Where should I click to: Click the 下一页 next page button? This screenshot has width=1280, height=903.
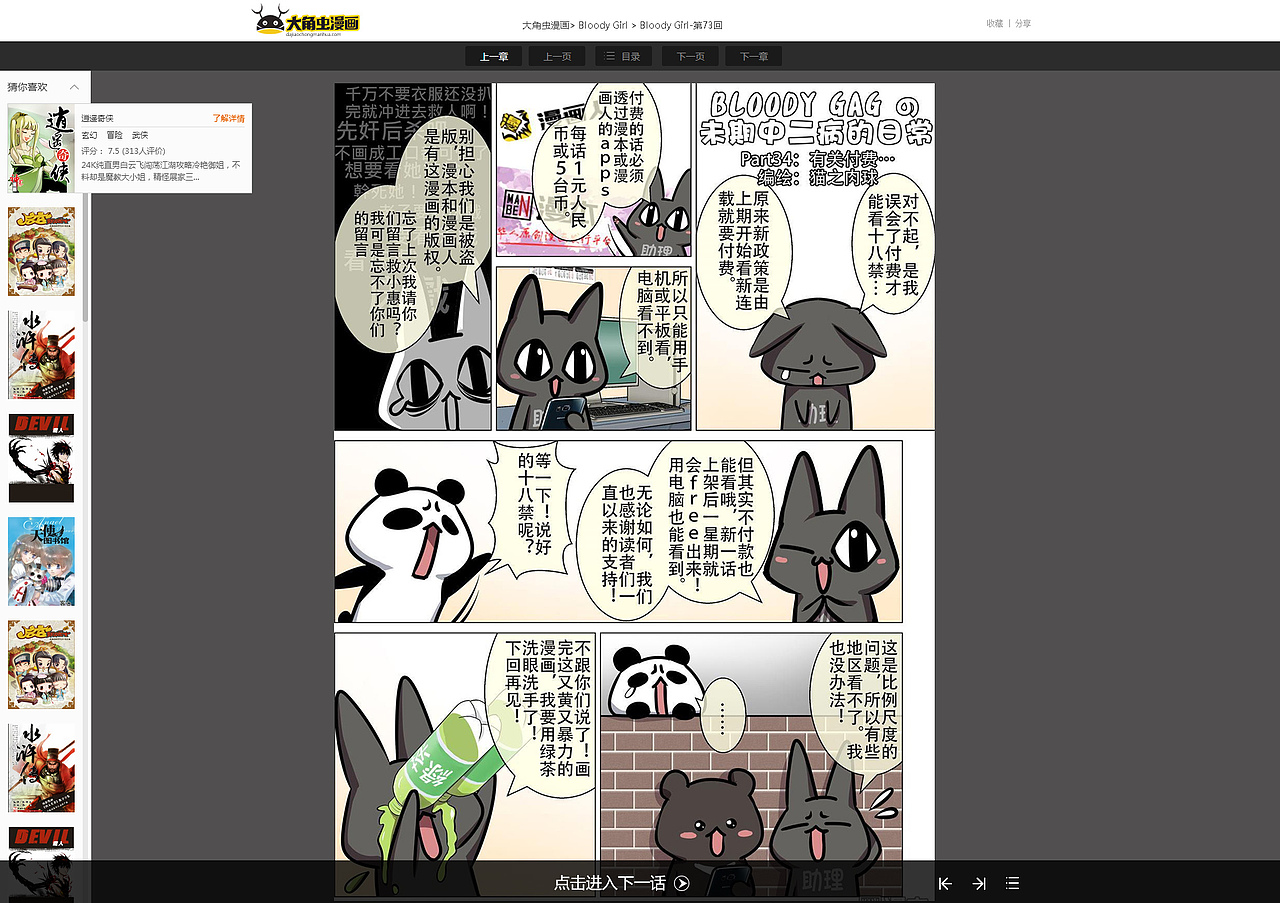[x=690, y=57]
